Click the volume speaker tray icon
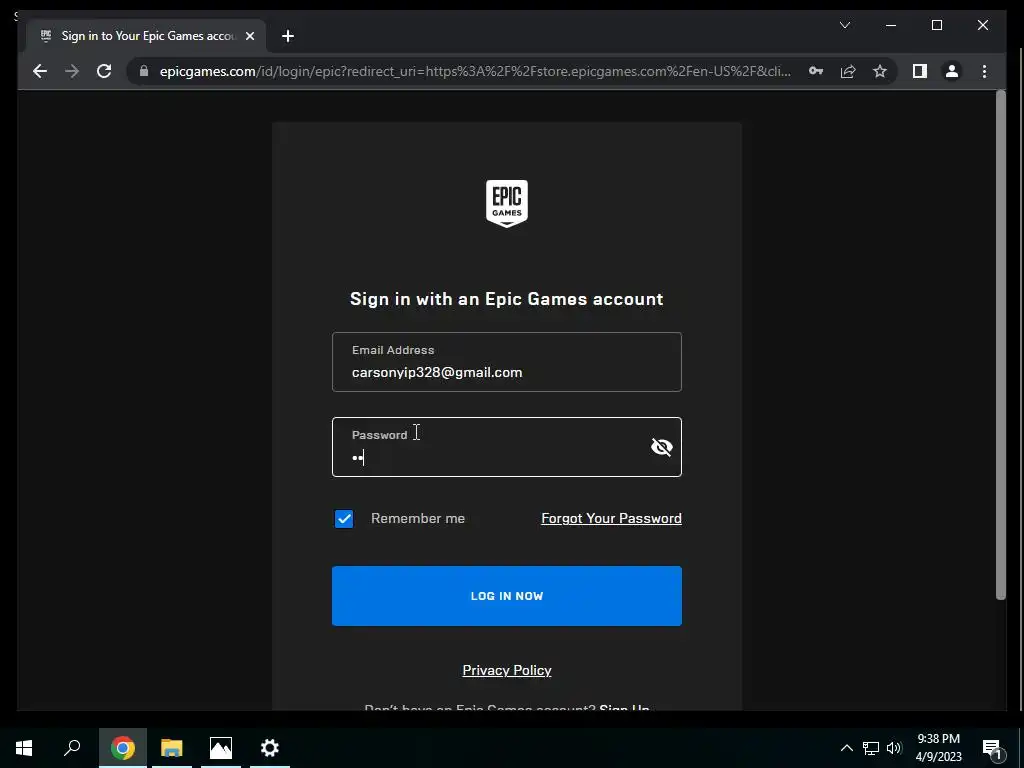This screenshot has height=768, width=1024. (x=894, y=748)
